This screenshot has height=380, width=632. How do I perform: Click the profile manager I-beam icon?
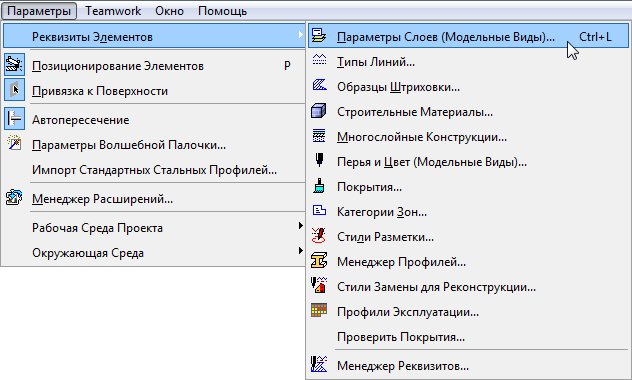319,260
